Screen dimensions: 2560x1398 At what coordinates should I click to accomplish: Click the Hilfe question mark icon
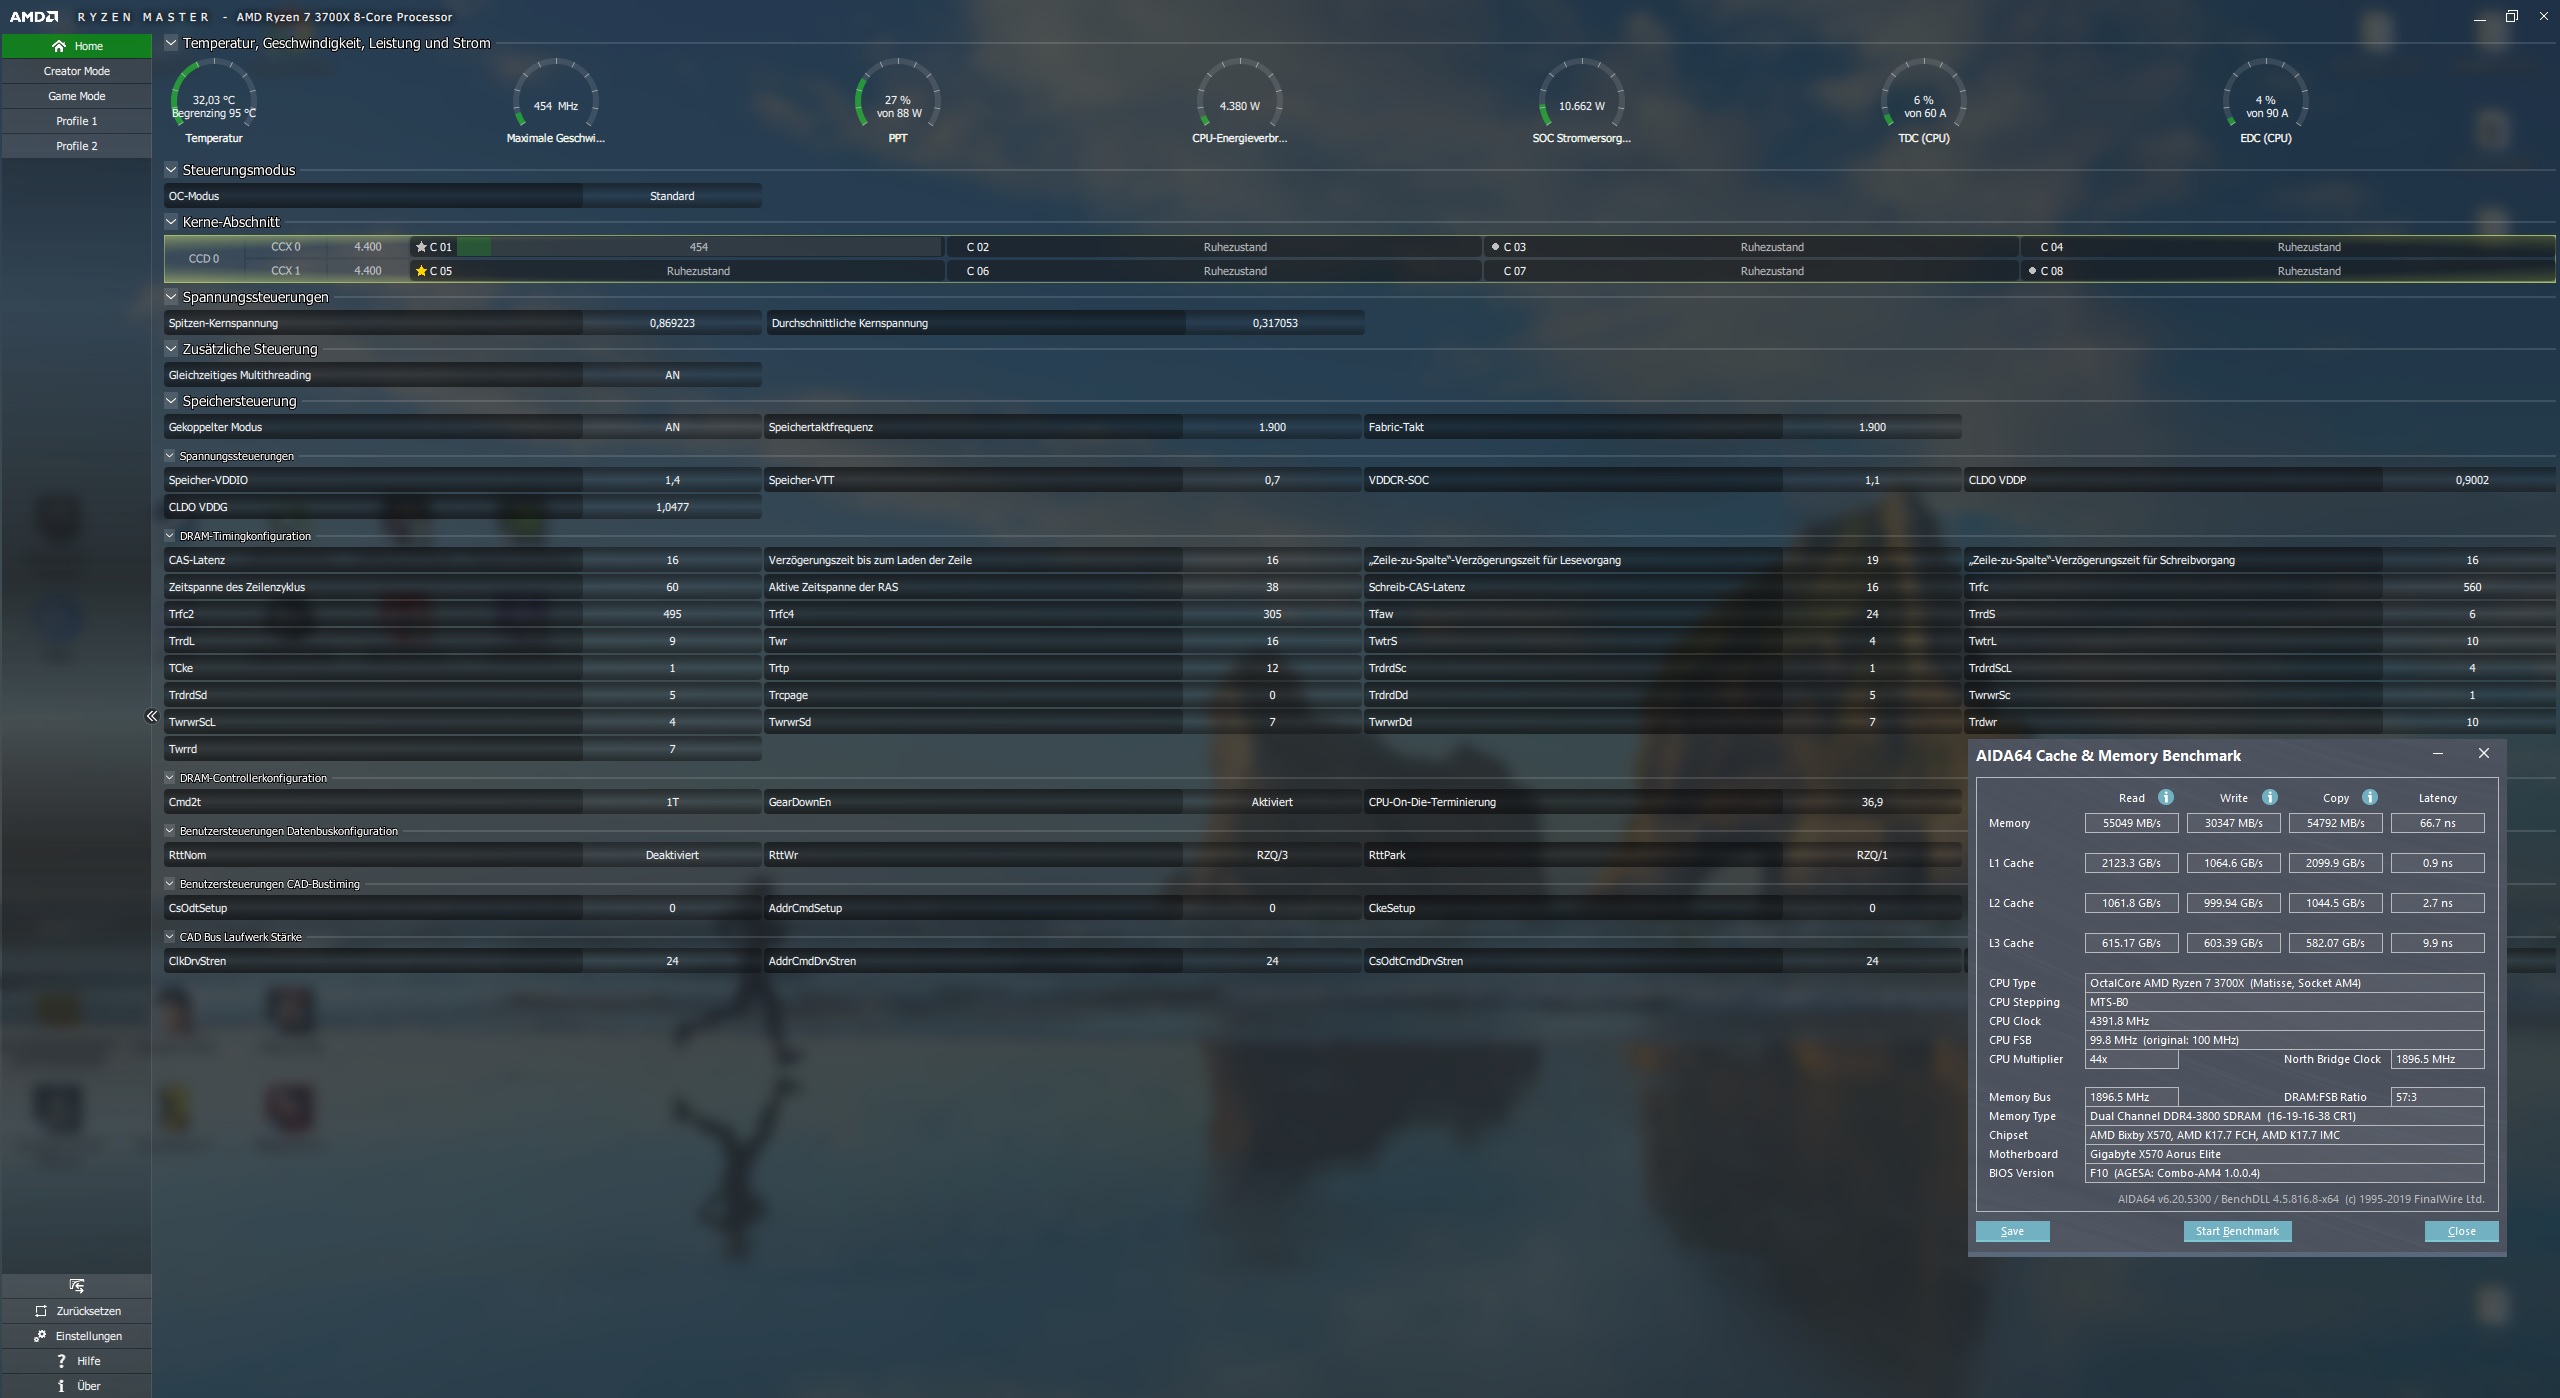pos(61,1361)
